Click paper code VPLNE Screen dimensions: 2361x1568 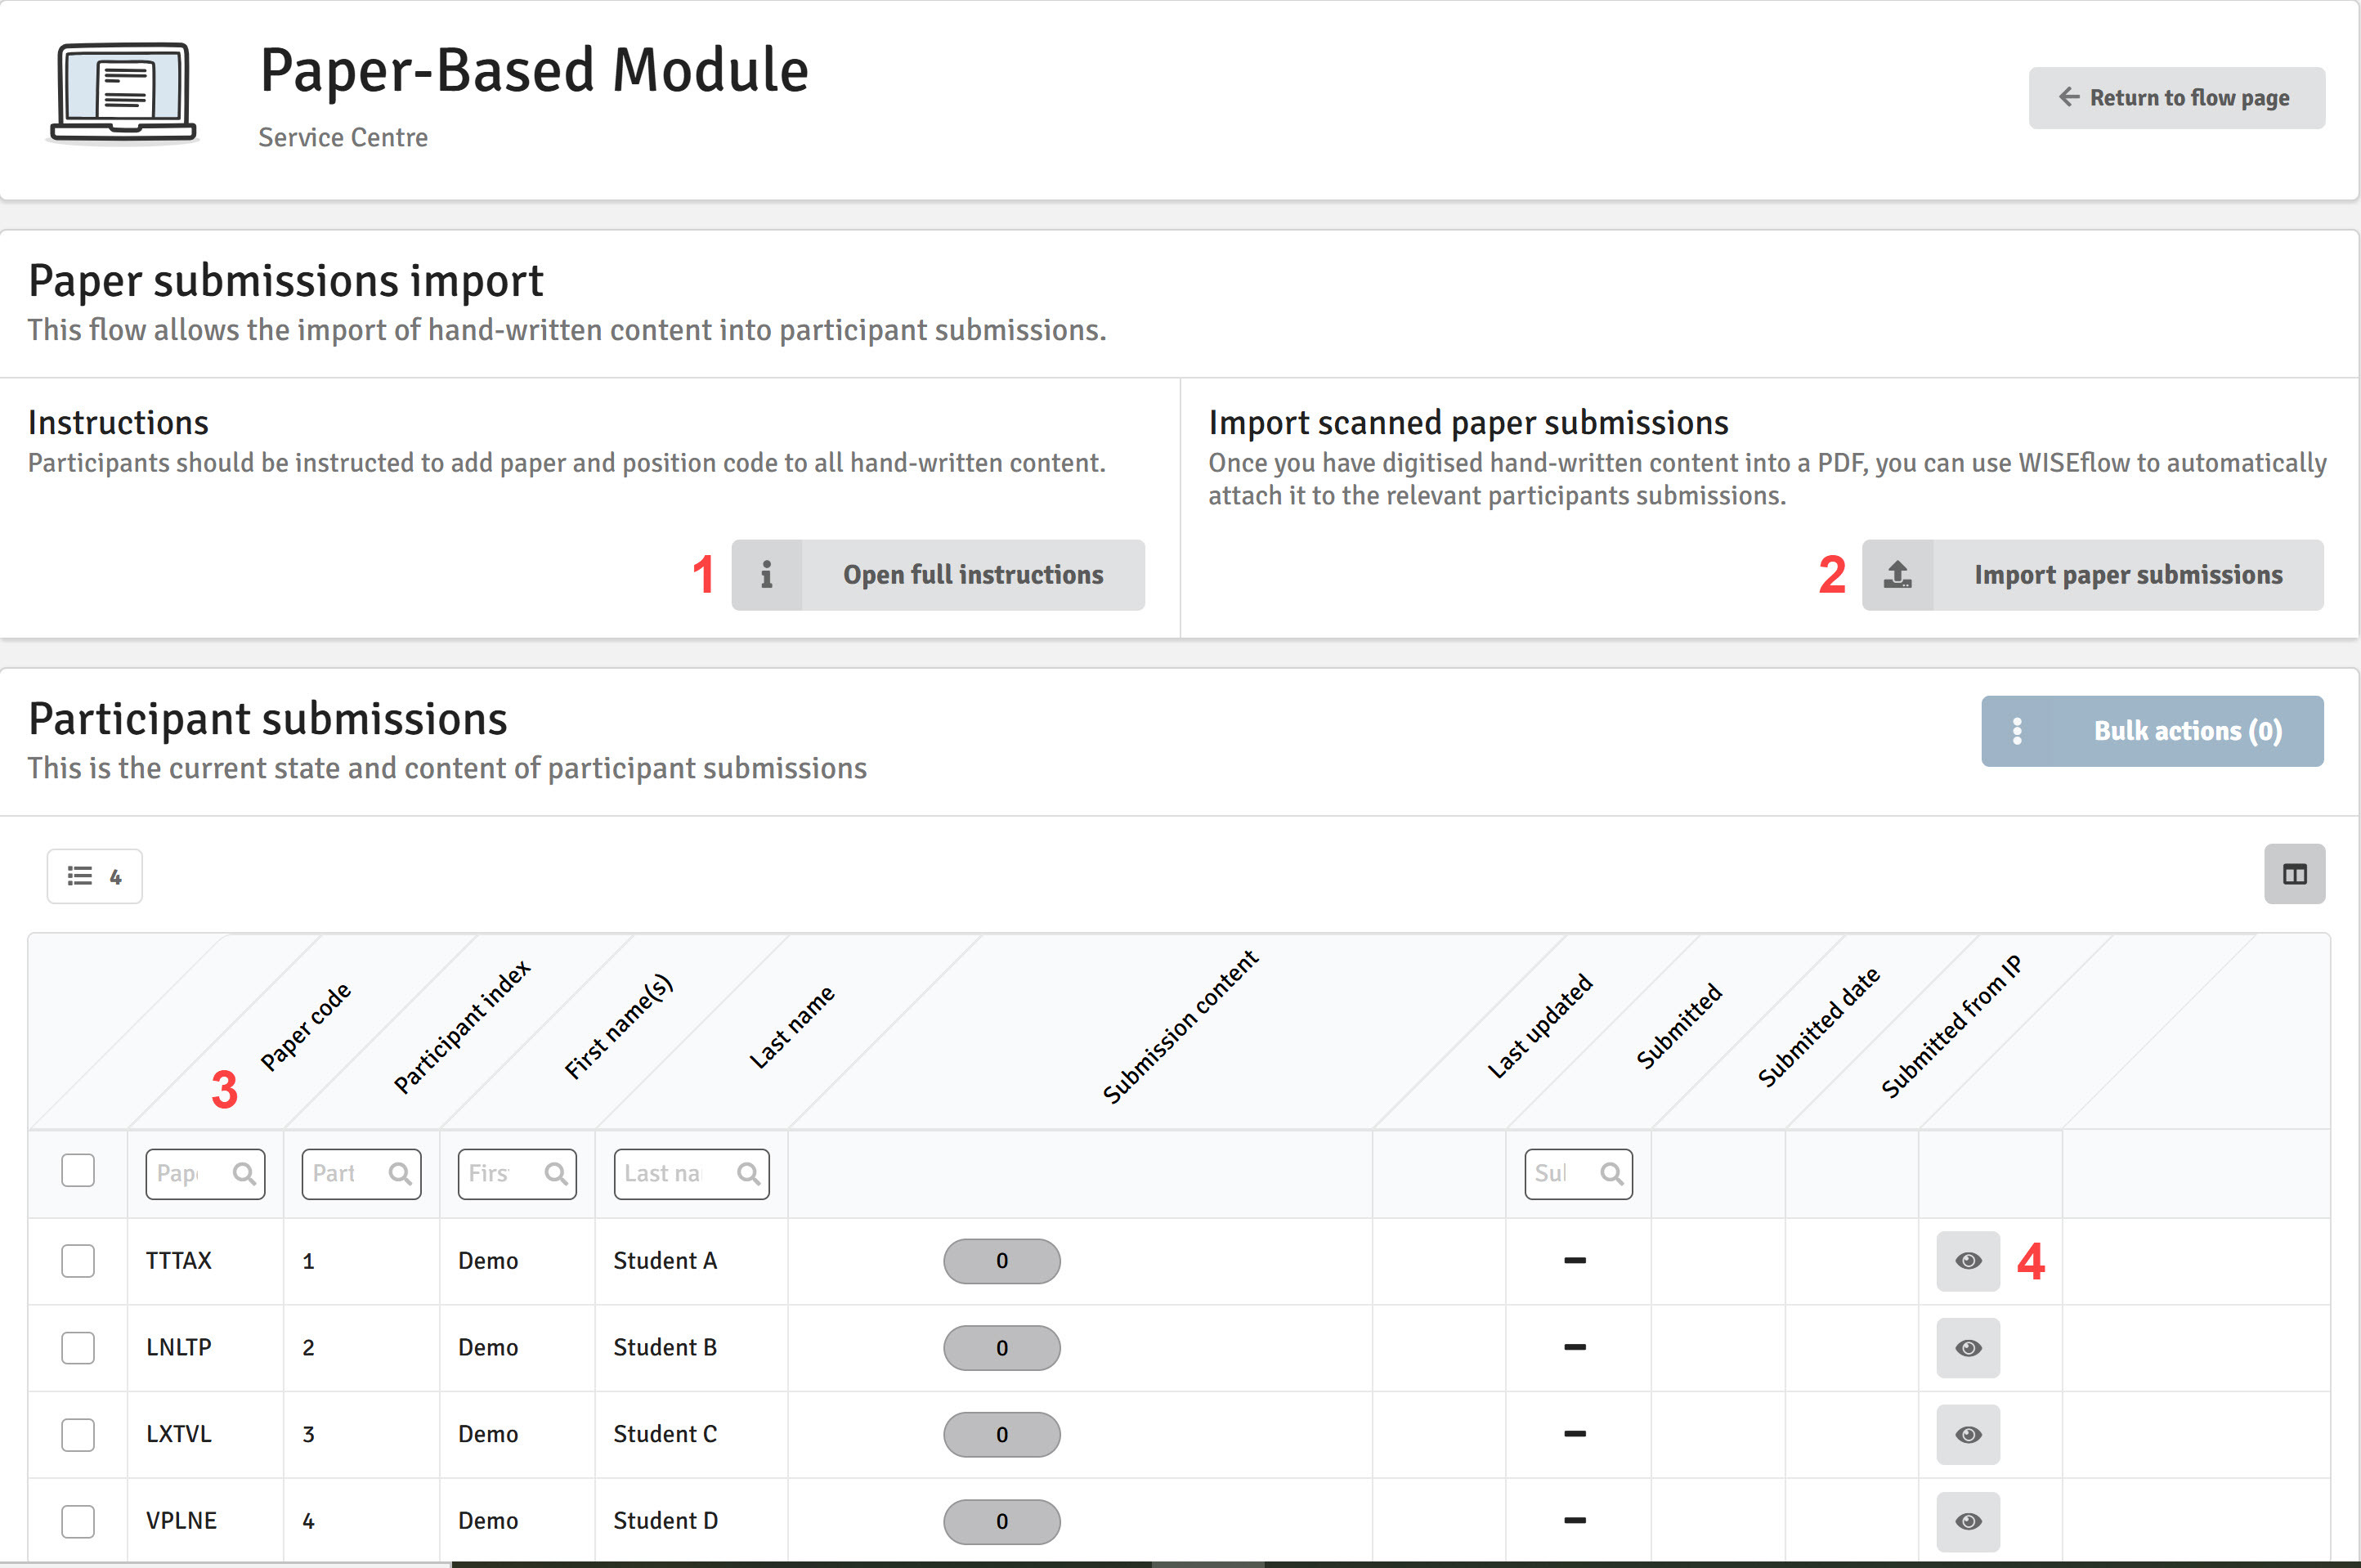click(181, 1522)
